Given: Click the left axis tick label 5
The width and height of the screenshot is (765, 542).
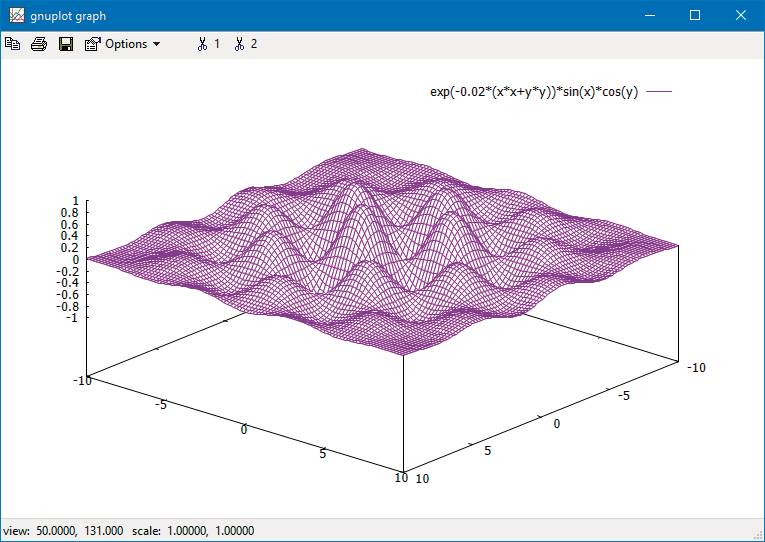Looking at the screenshot, I should coord(322,454).
